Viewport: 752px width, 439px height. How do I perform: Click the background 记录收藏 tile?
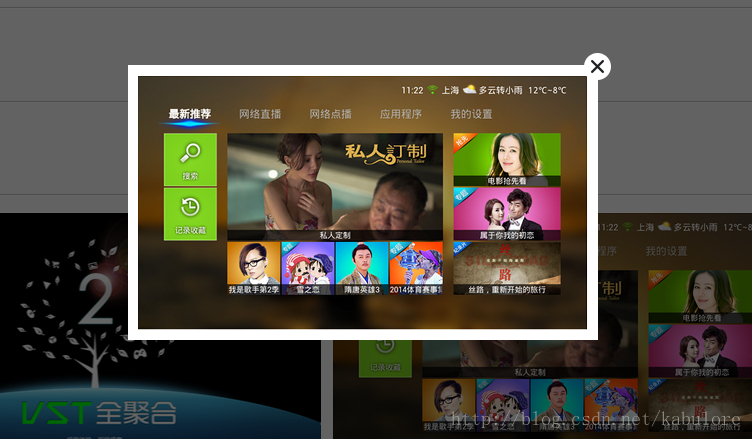click(385, 358)
